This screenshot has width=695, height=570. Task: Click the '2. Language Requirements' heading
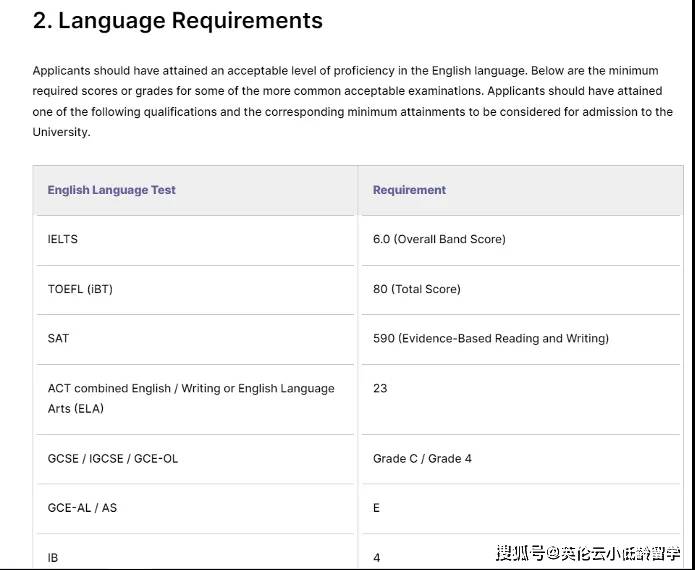178,20
